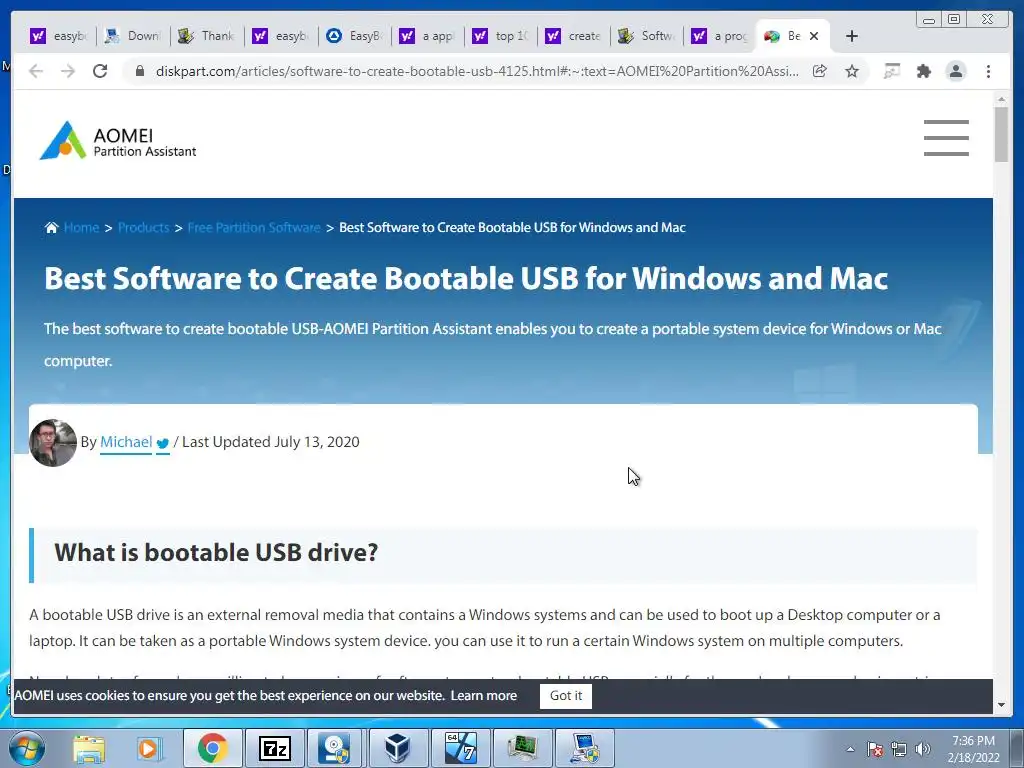Open the Free Partition Software breadcrumb
1024x768 pixels.
(x=254, y=227)
